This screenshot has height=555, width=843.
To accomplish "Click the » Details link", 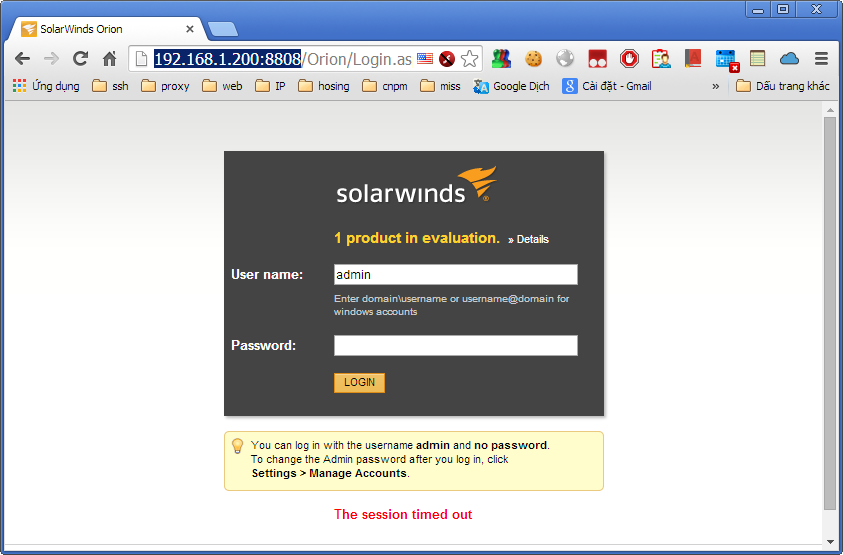I will 528,239.
